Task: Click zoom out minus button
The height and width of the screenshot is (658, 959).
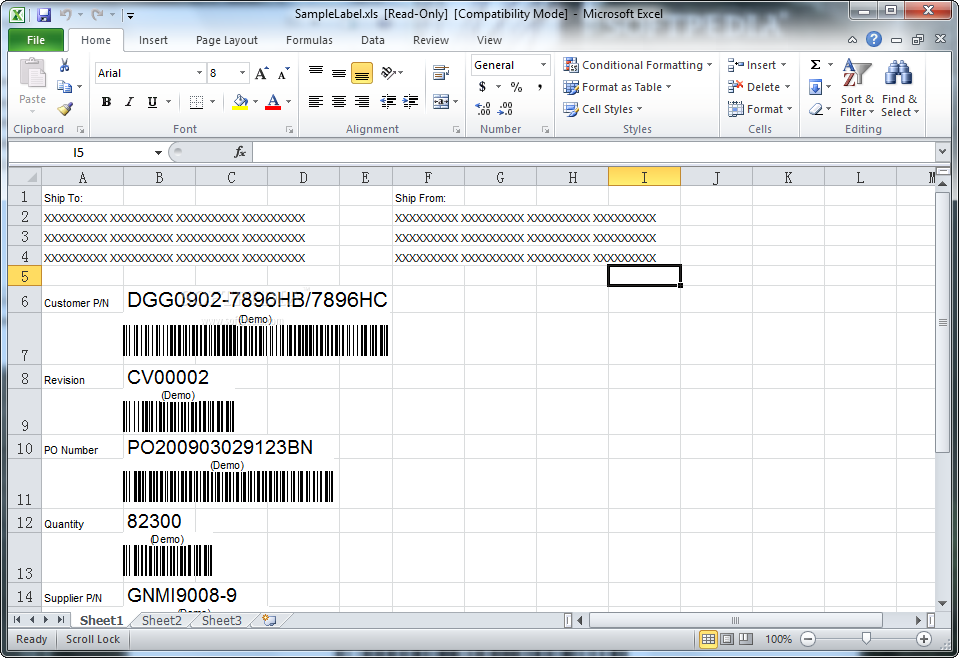Action: 808,639
